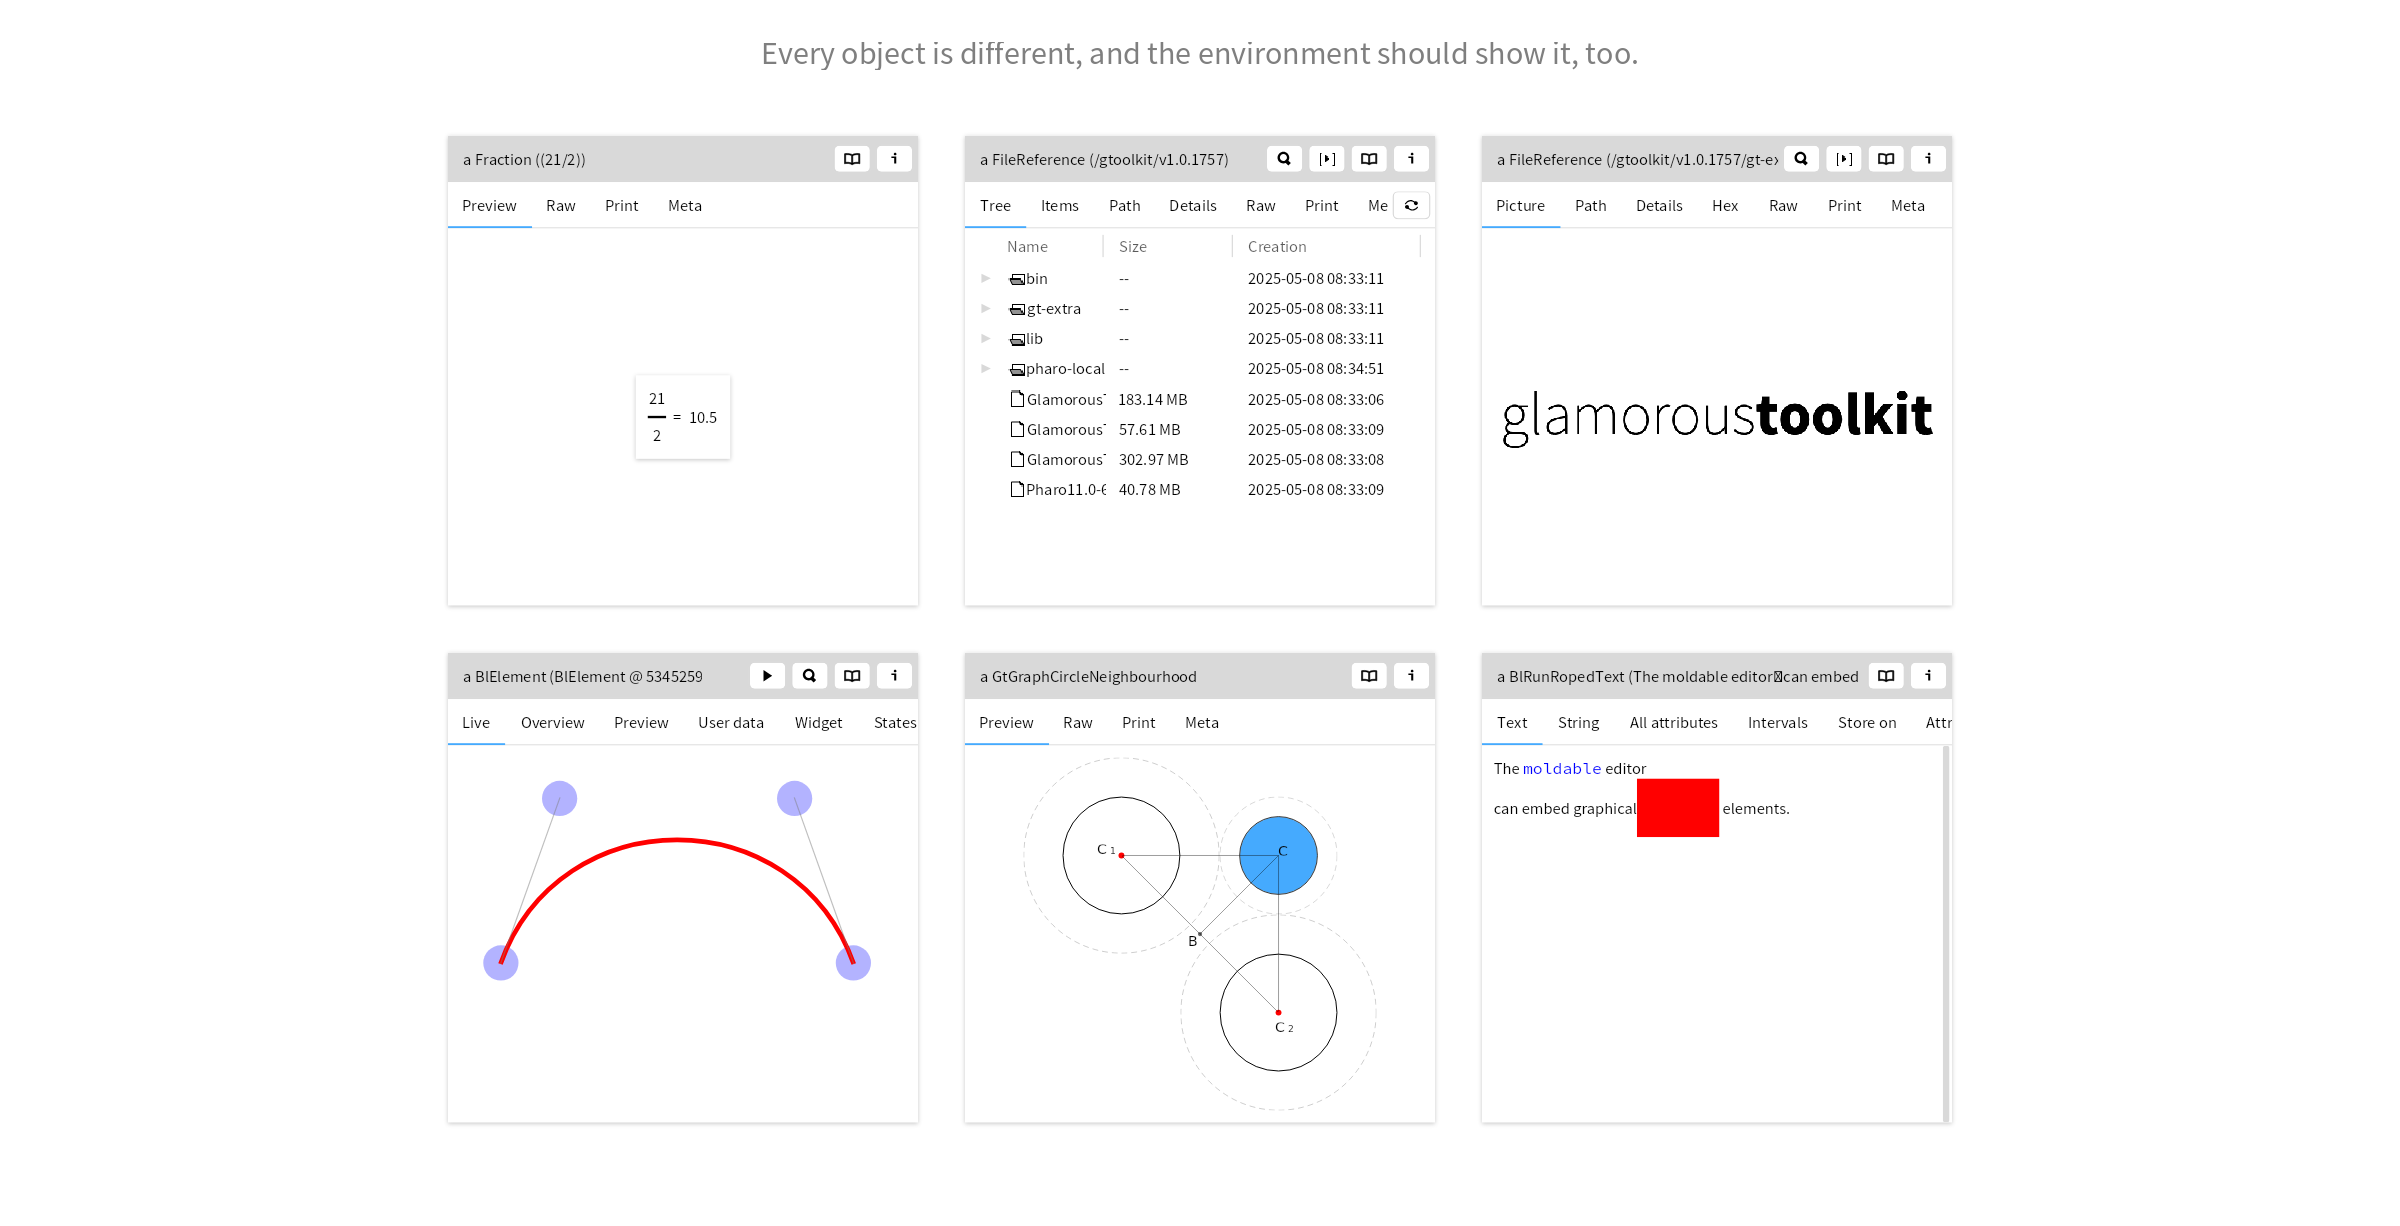The height and width of the screenshot is (1226, 2400).
Task: Click the info icon in Fraction inspector
Action: (894, 159)
